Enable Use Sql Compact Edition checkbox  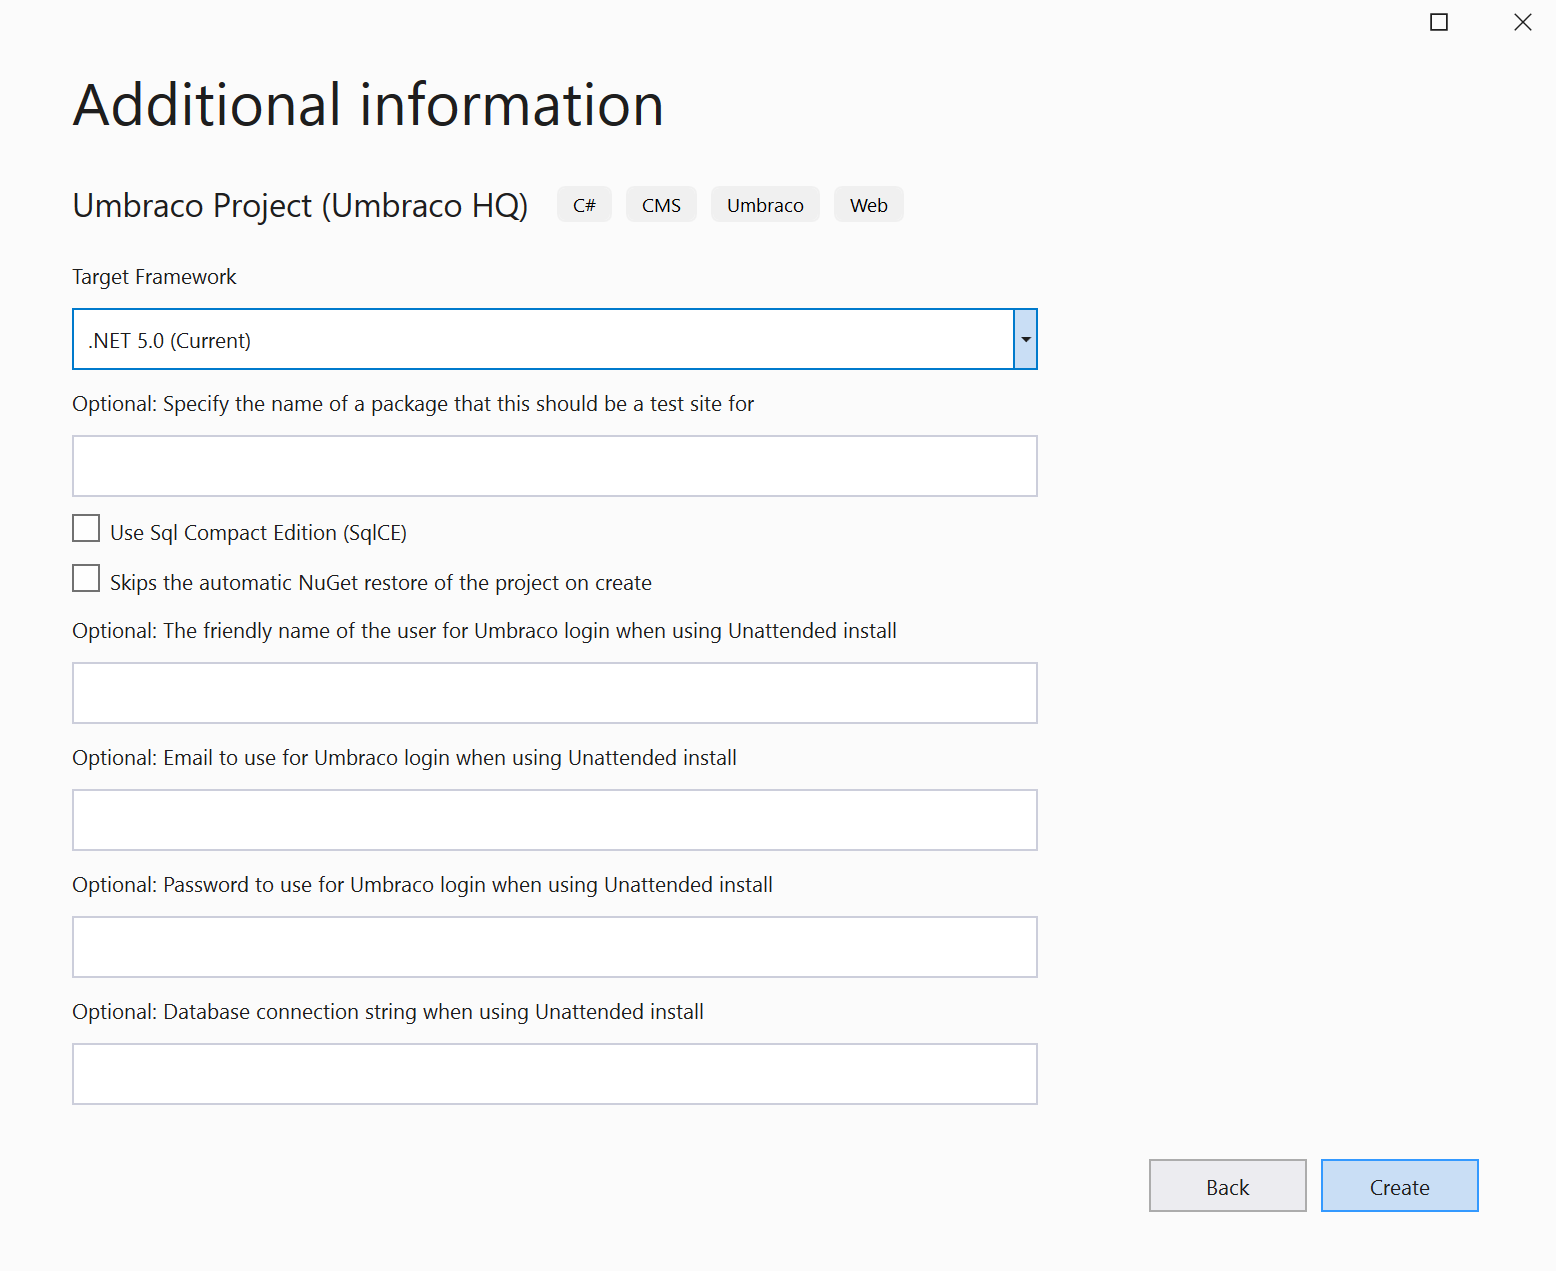(x=86, y=528)
